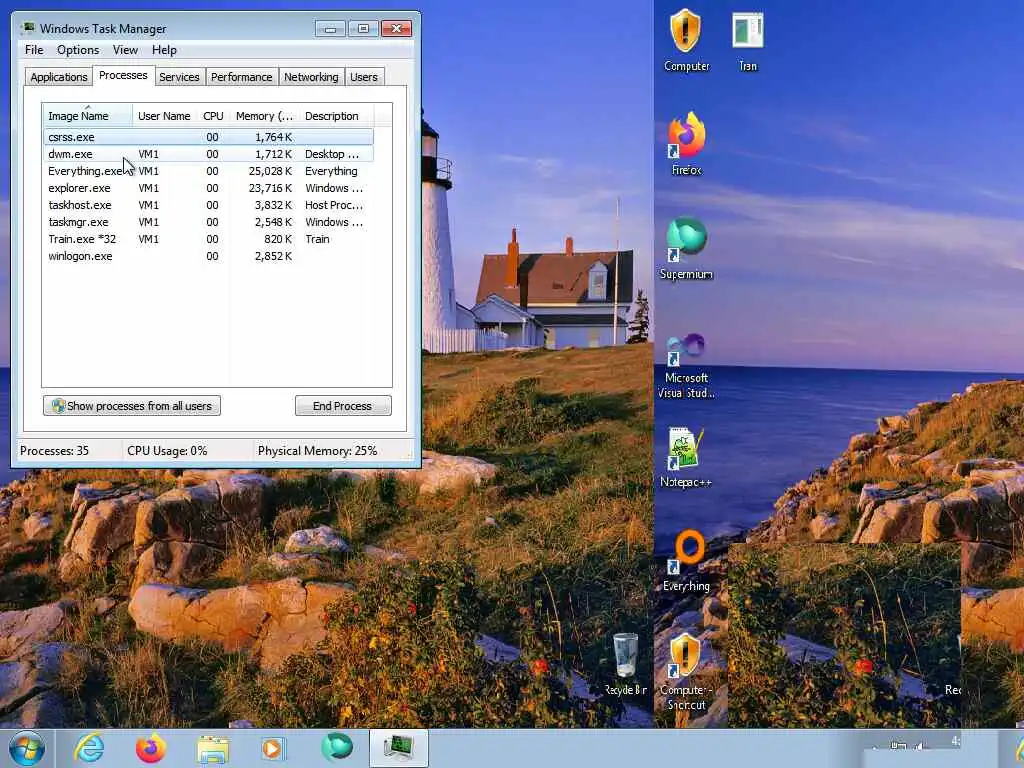
Task: Click the Desktop ... description of dwm.exe
Action: (332, 154)
